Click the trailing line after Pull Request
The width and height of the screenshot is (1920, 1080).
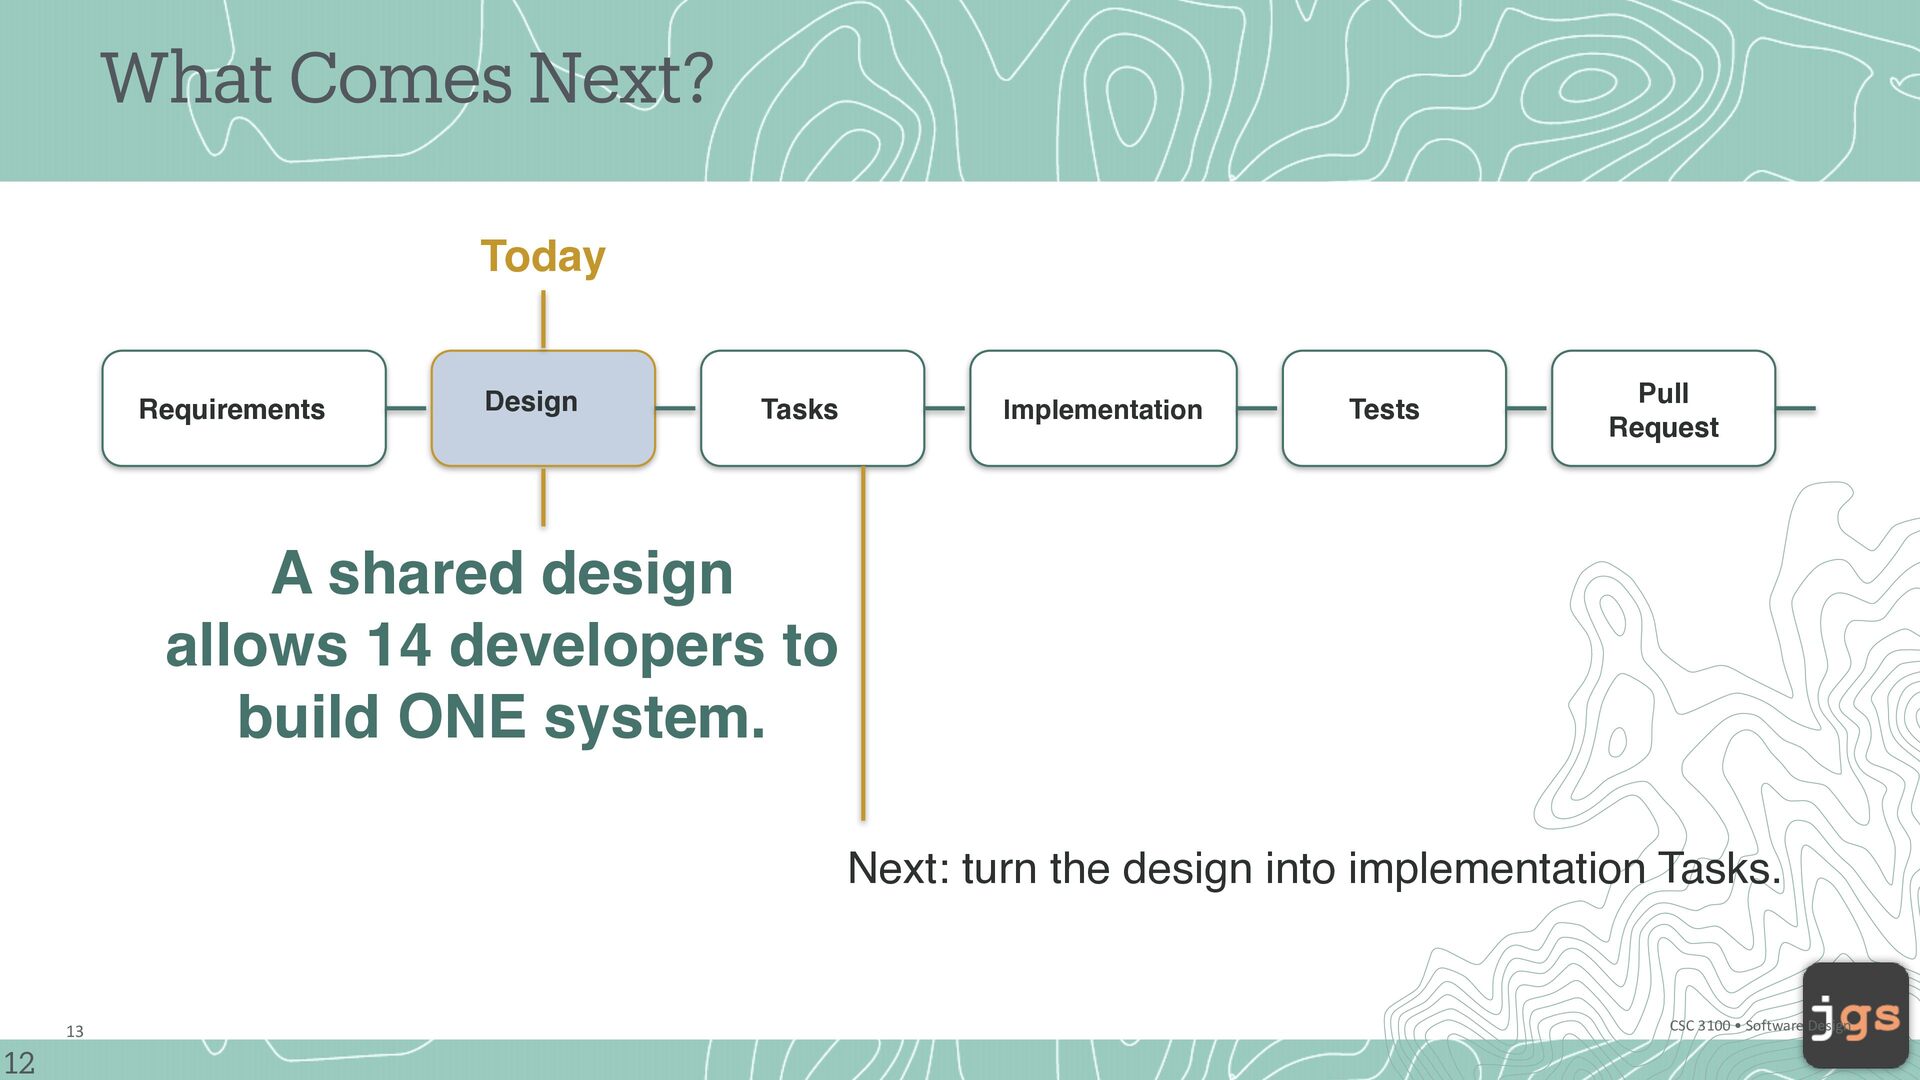click(x=1796, y=408)
